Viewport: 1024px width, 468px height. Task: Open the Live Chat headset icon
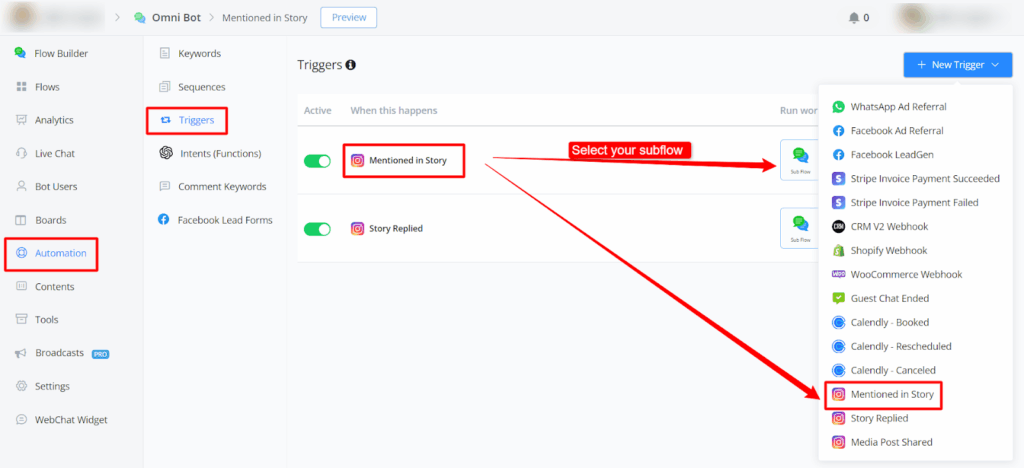21,153
